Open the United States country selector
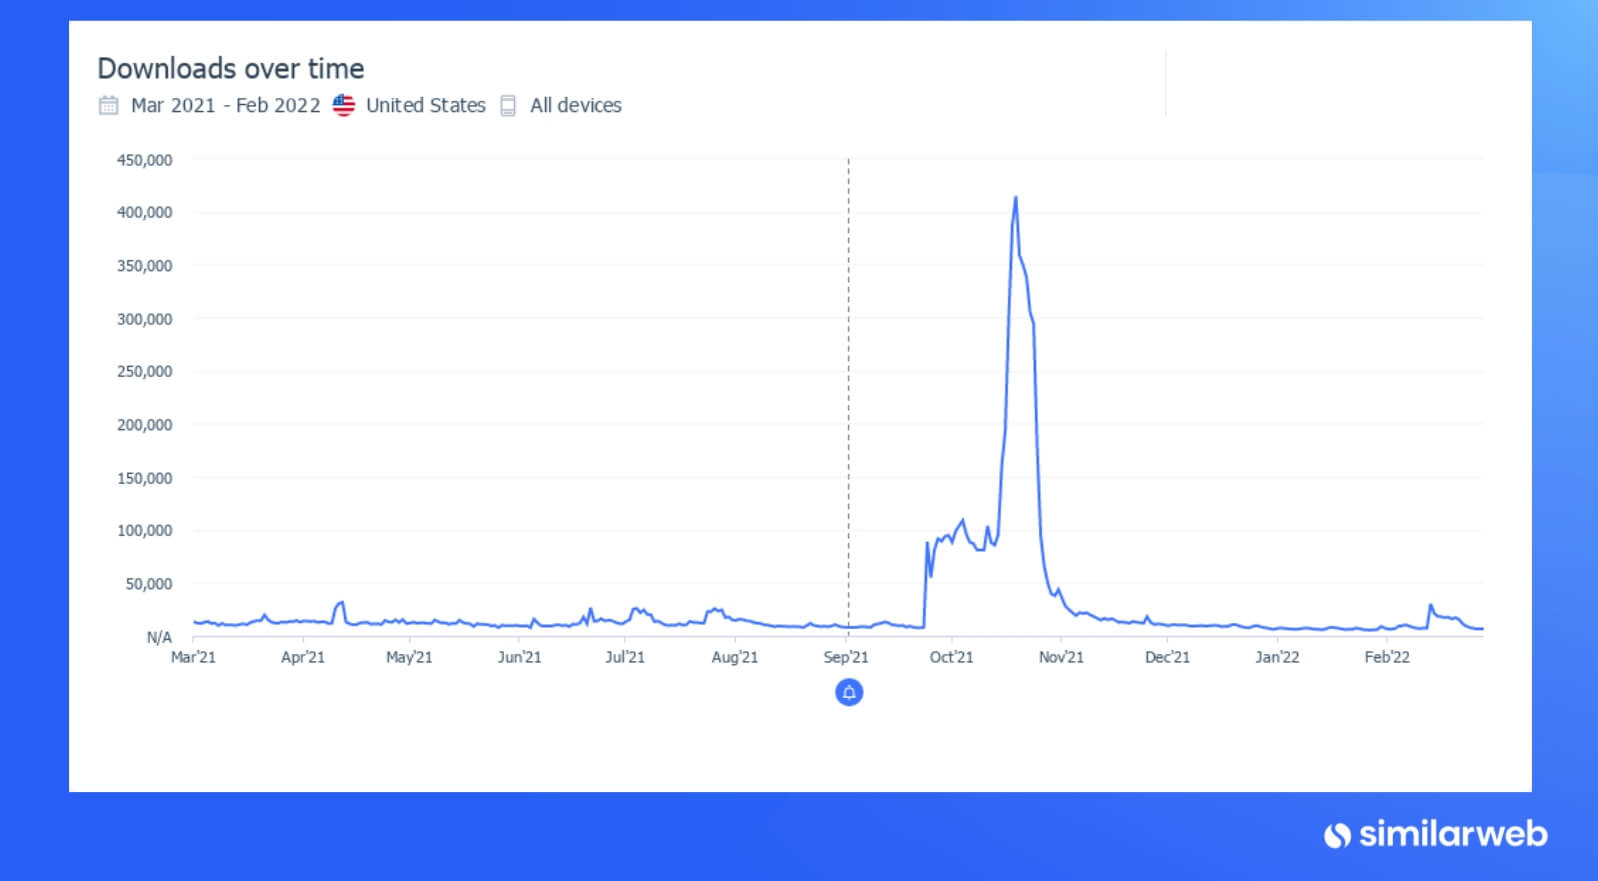Screen dimensions: 1598x881 tap(425, 105)
